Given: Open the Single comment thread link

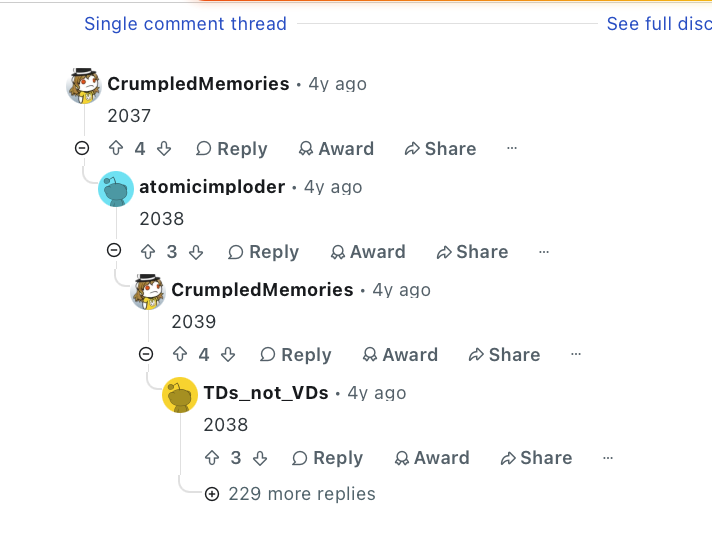Looking at the screenshot, I should (x=185, y=24).
